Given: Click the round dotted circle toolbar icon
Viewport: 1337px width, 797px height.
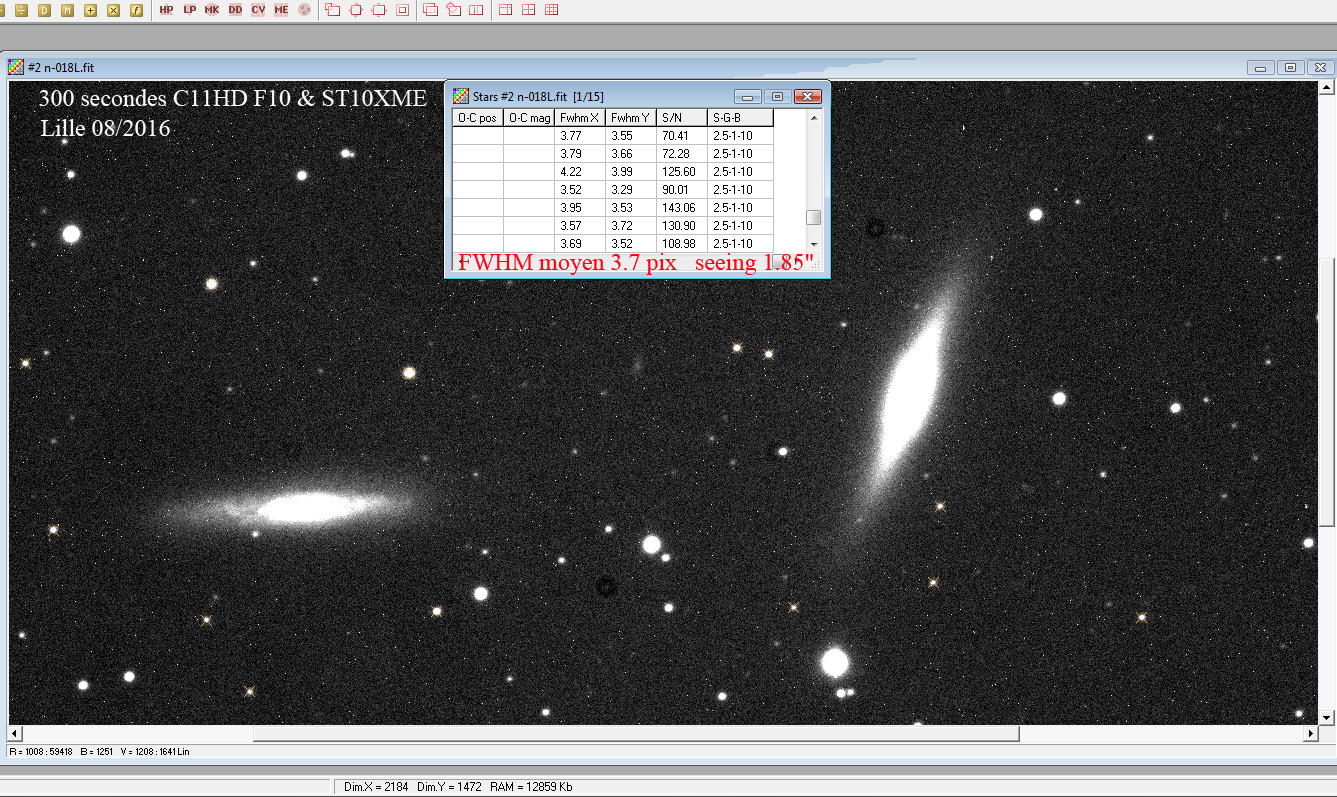Looking at the screenshot, I should tap(304, 9).
